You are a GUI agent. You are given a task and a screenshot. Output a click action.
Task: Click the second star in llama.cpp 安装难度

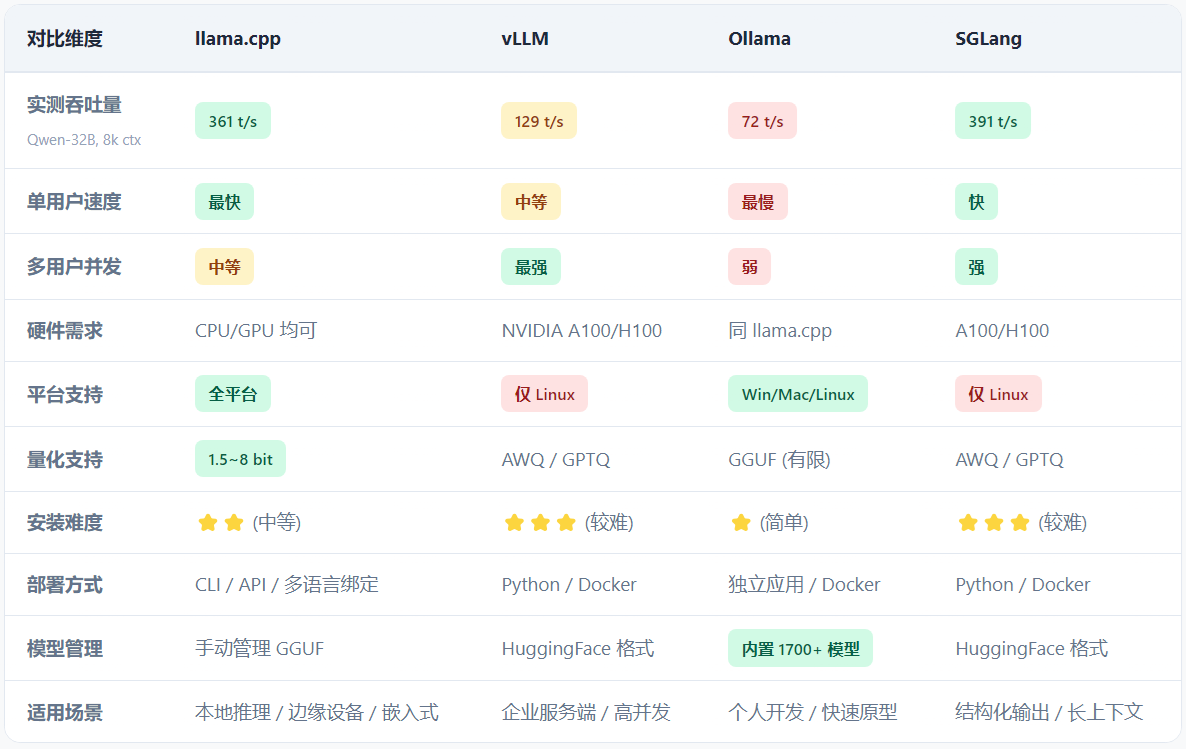(x=234, y=522)
